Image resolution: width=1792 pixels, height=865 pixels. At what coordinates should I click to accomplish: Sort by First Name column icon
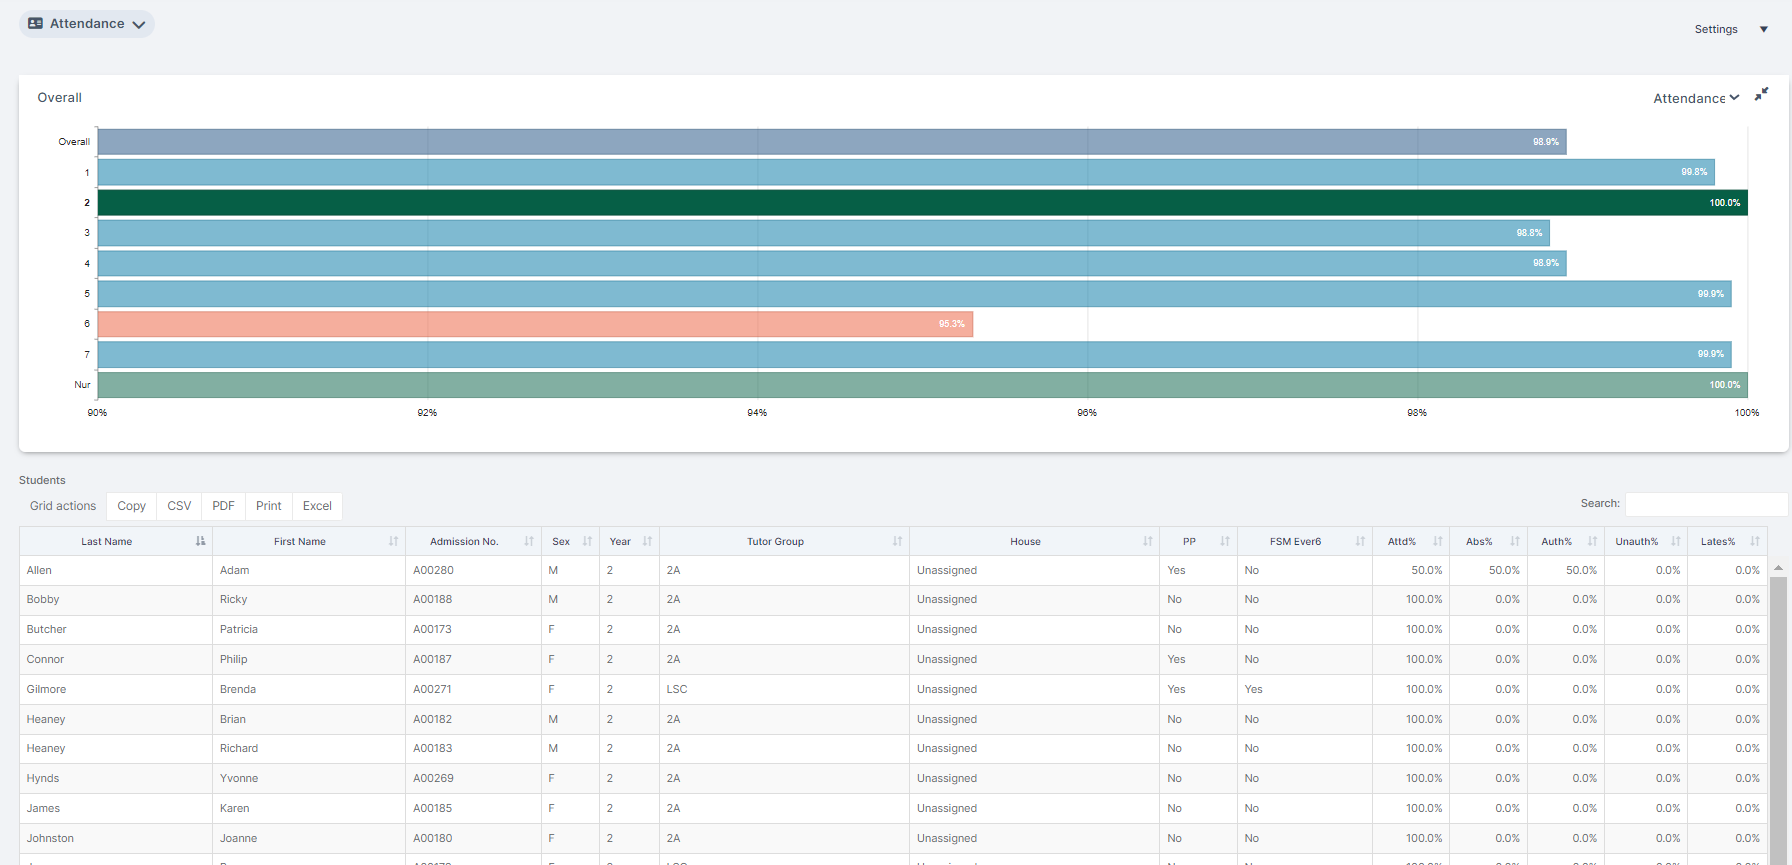coord(393,541)
